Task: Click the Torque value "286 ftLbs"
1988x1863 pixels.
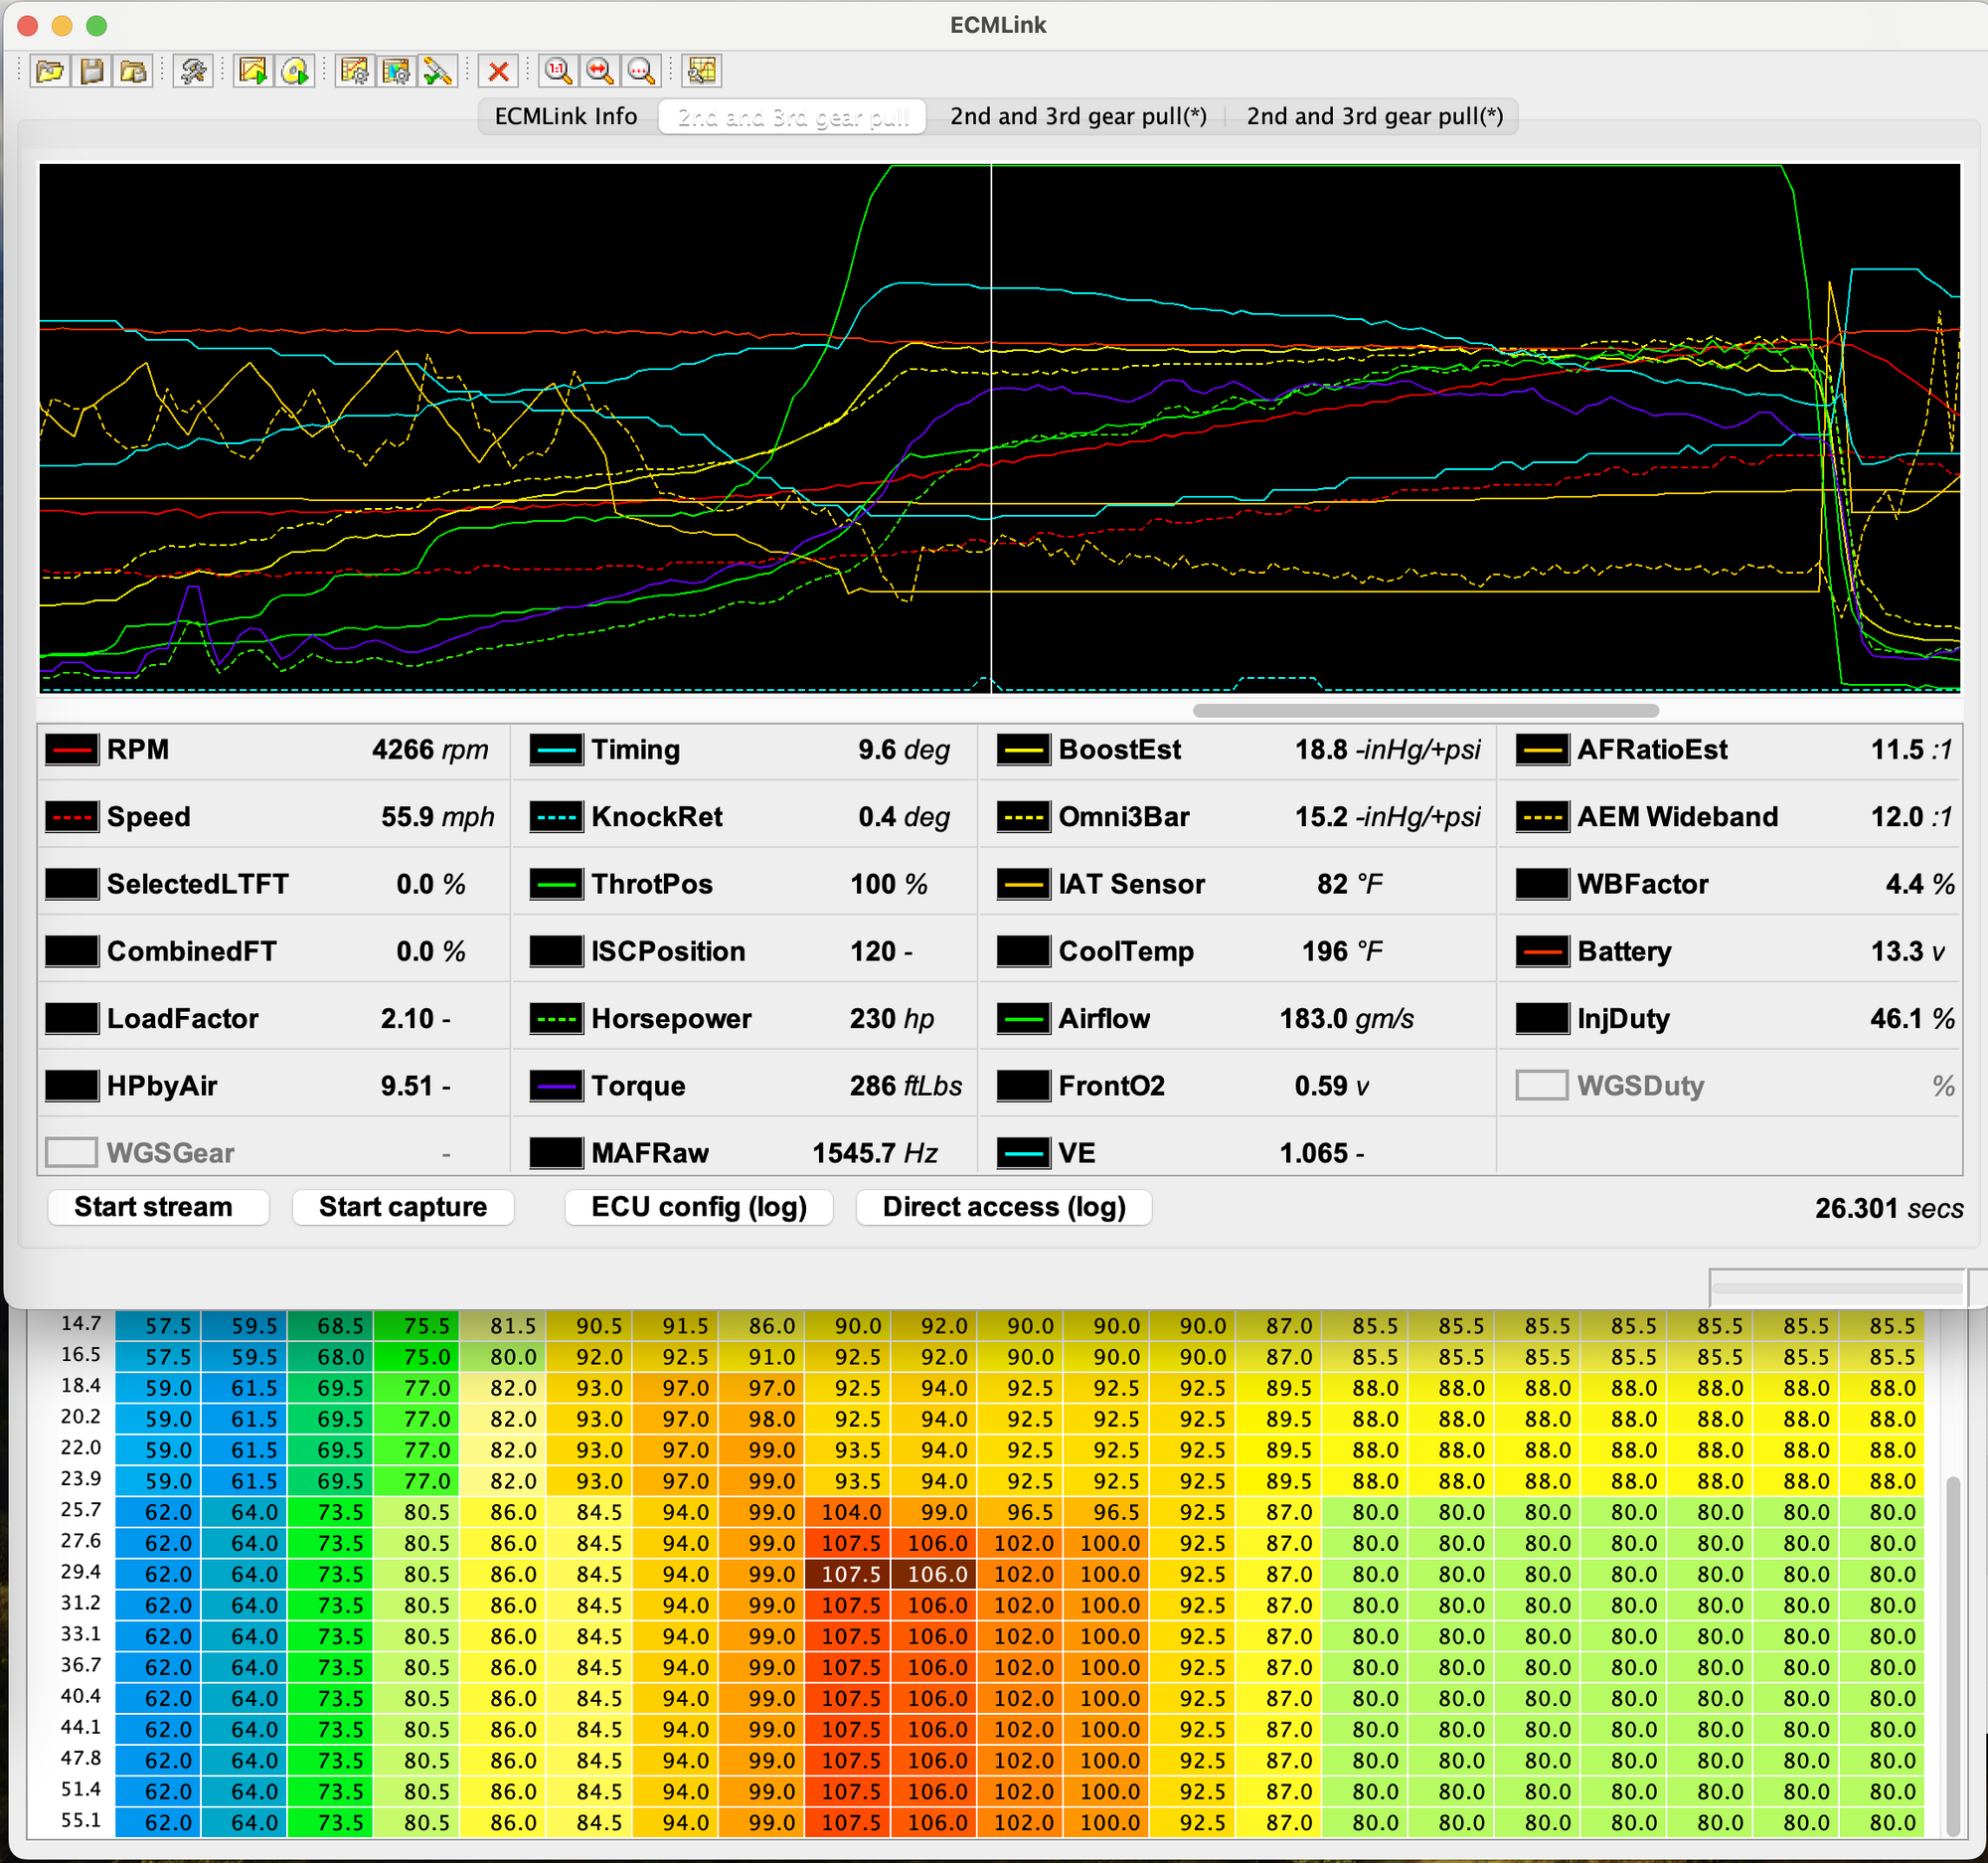Action: click(x=906, y=1086)
